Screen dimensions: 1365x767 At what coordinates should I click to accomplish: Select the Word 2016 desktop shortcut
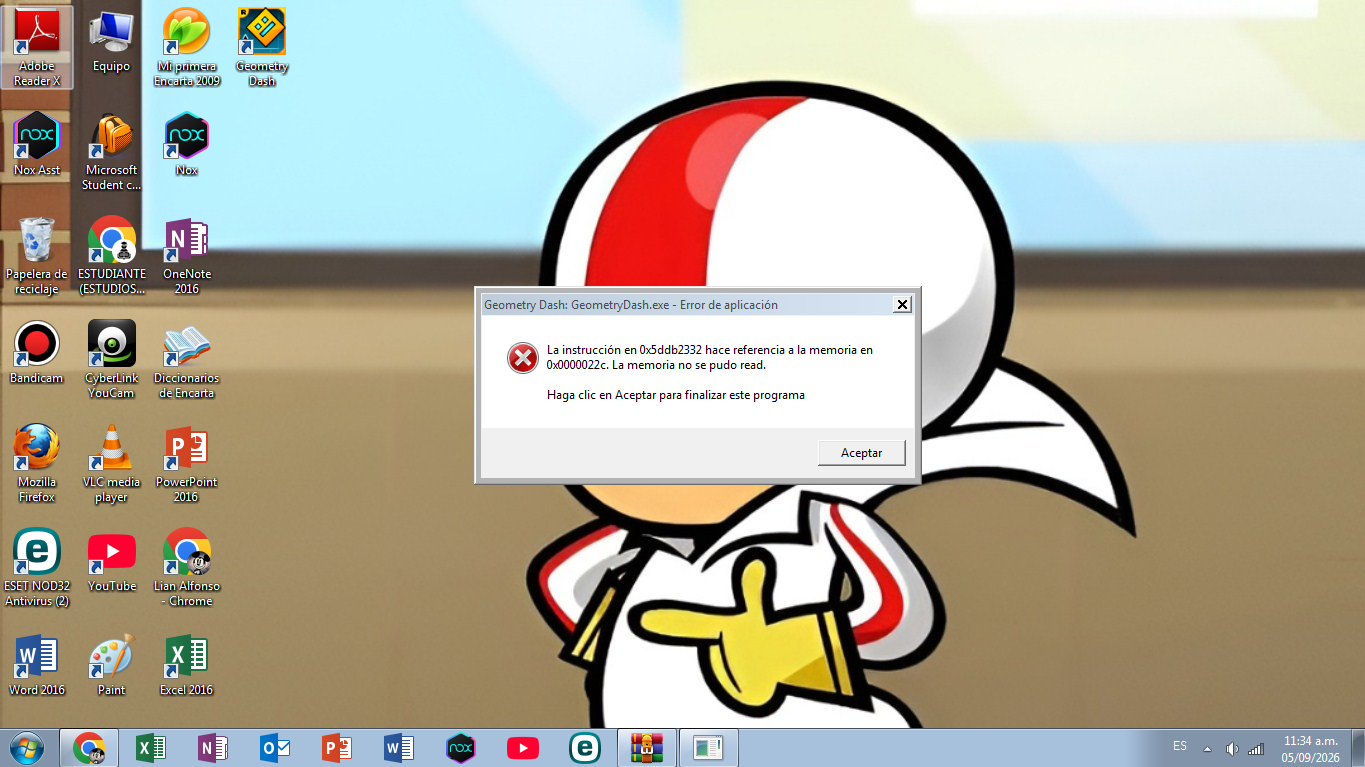pyautogui.click(x=37, y=665)
